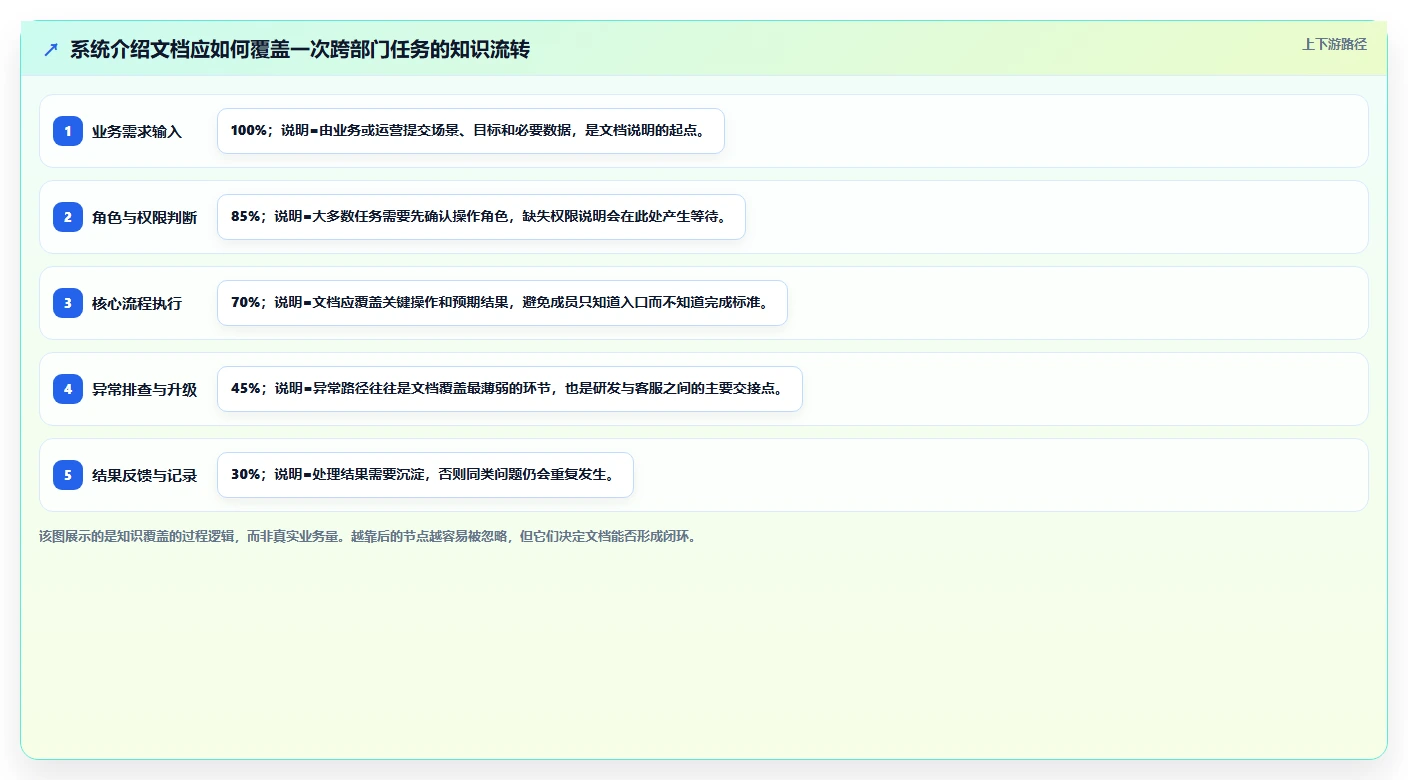Select step badge 1 for 业务需求输入
Screen dimensions: 1408x780
pos(68,131)
